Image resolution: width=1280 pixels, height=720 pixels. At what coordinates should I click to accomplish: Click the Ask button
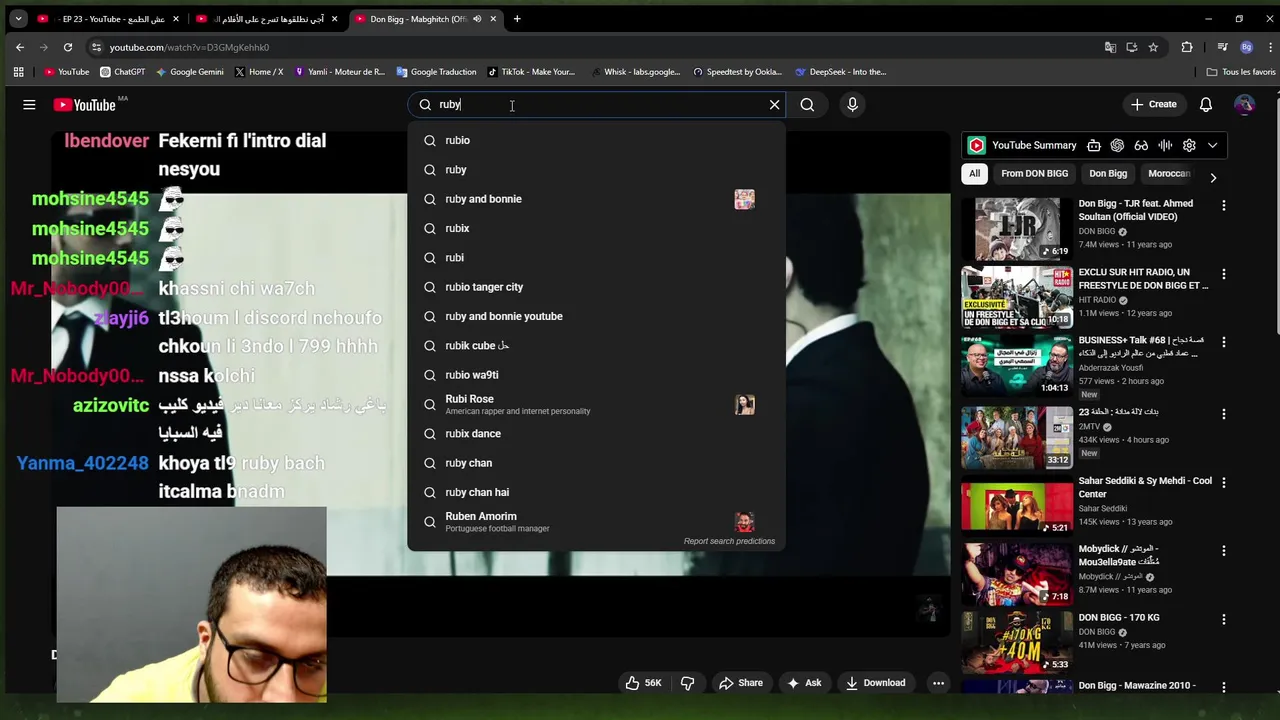coord(804,683)
